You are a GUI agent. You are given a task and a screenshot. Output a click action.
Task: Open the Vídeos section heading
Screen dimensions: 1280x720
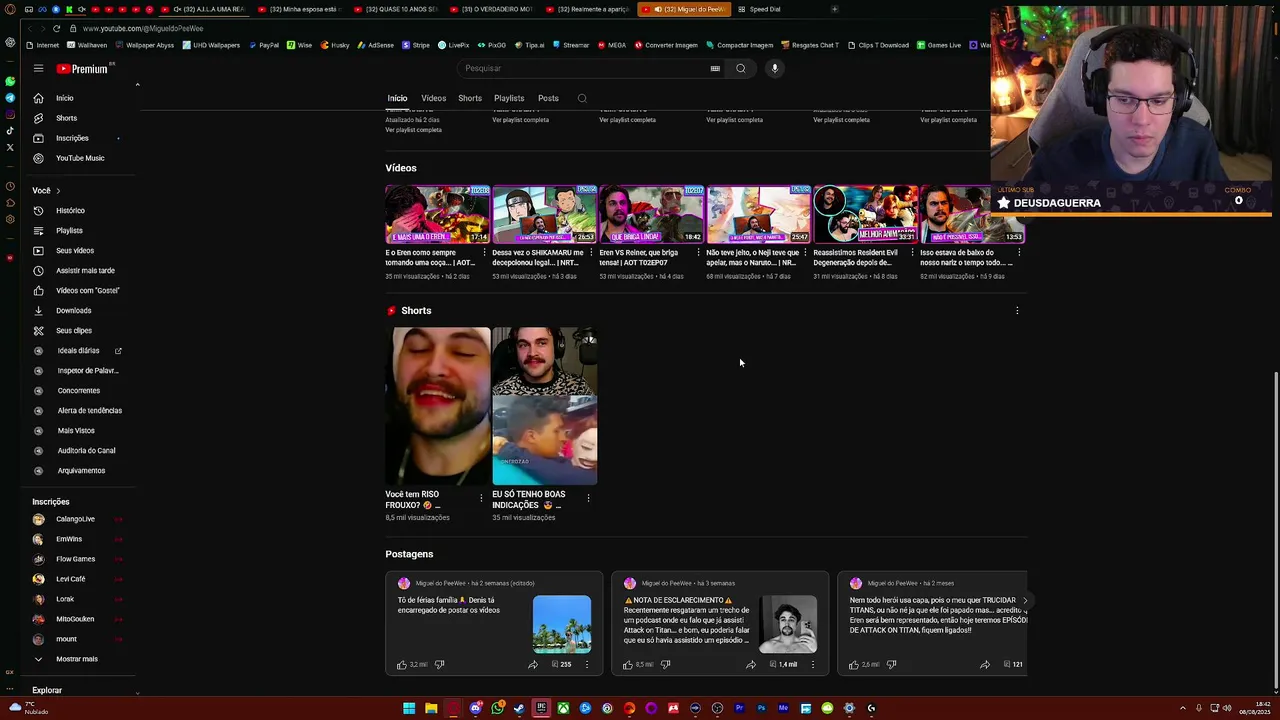point(401,168)
